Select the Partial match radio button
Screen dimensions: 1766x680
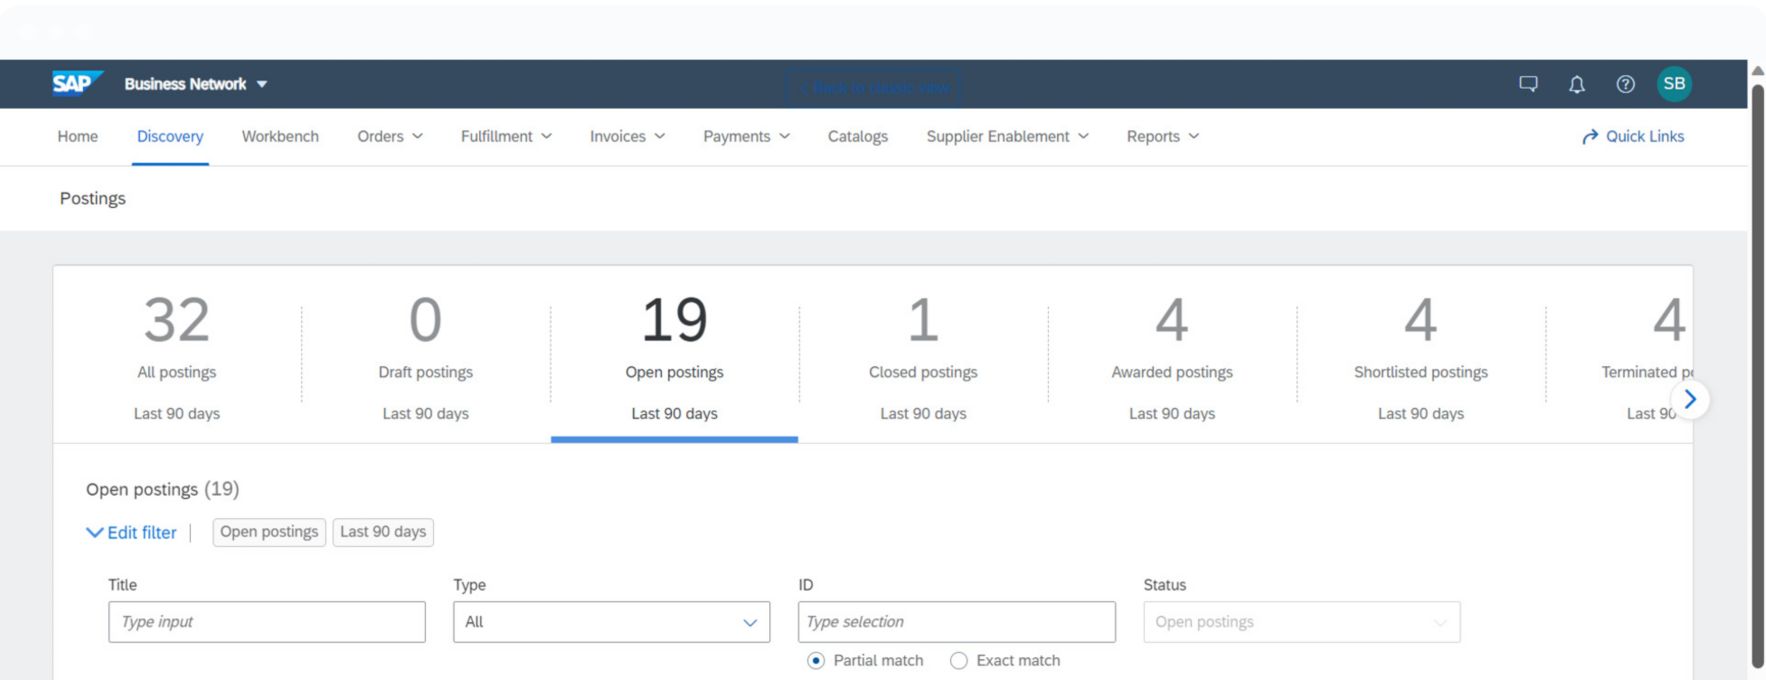coord(816,661)
